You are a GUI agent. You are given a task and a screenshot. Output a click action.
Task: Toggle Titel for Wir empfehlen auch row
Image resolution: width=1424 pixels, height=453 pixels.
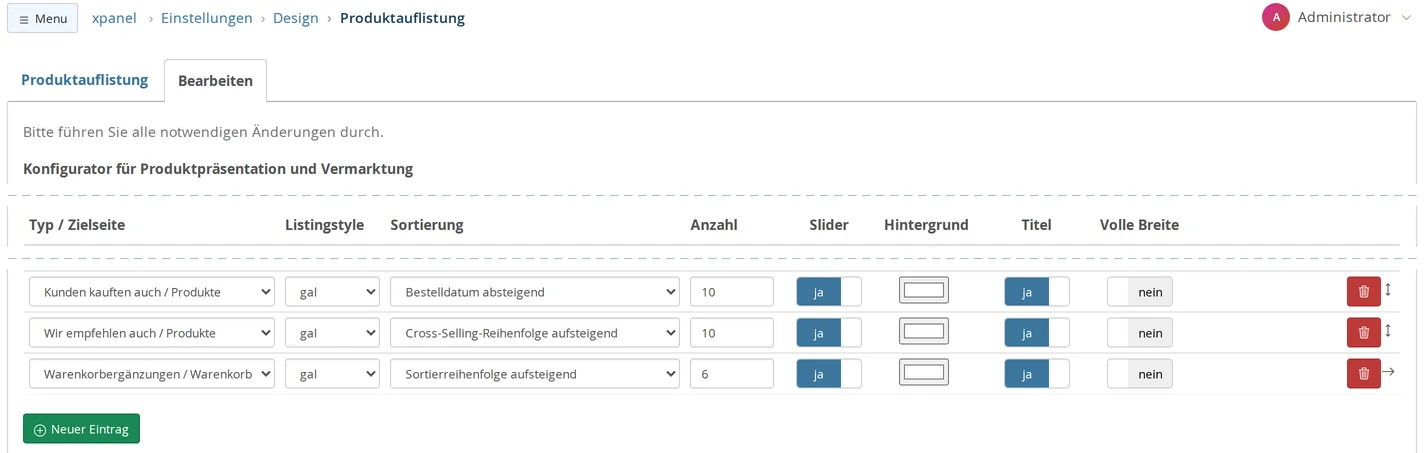(1037, 333)
